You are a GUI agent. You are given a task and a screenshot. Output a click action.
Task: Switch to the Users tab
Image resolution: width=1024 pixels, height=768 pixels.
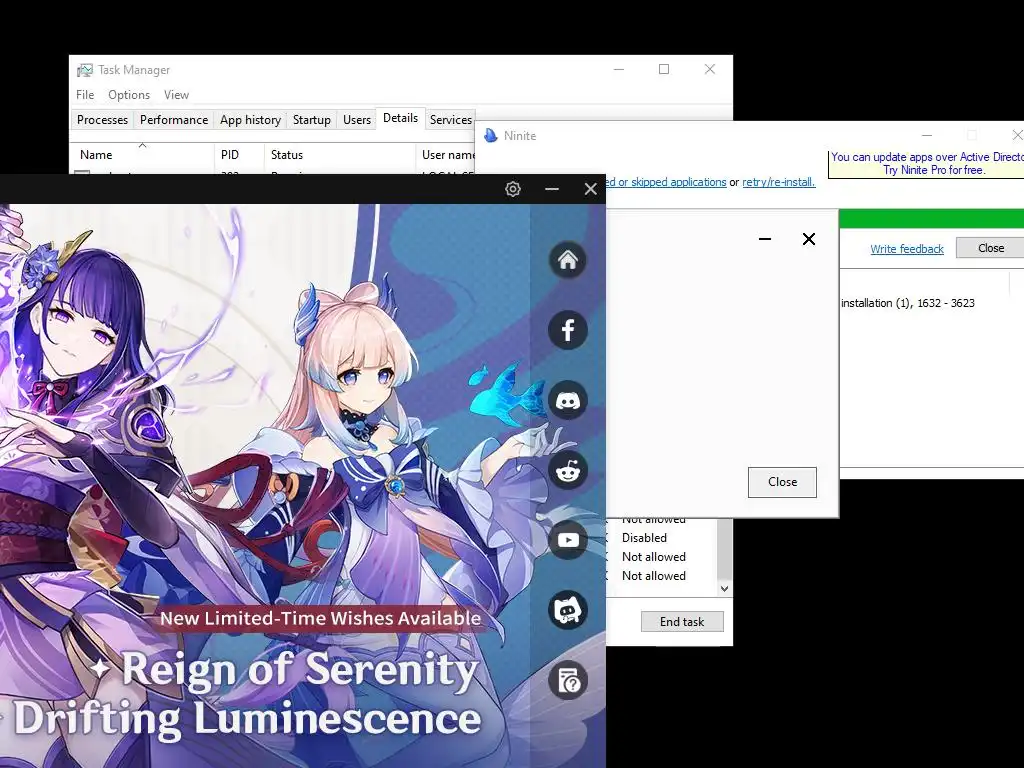(x=357, y=120)
